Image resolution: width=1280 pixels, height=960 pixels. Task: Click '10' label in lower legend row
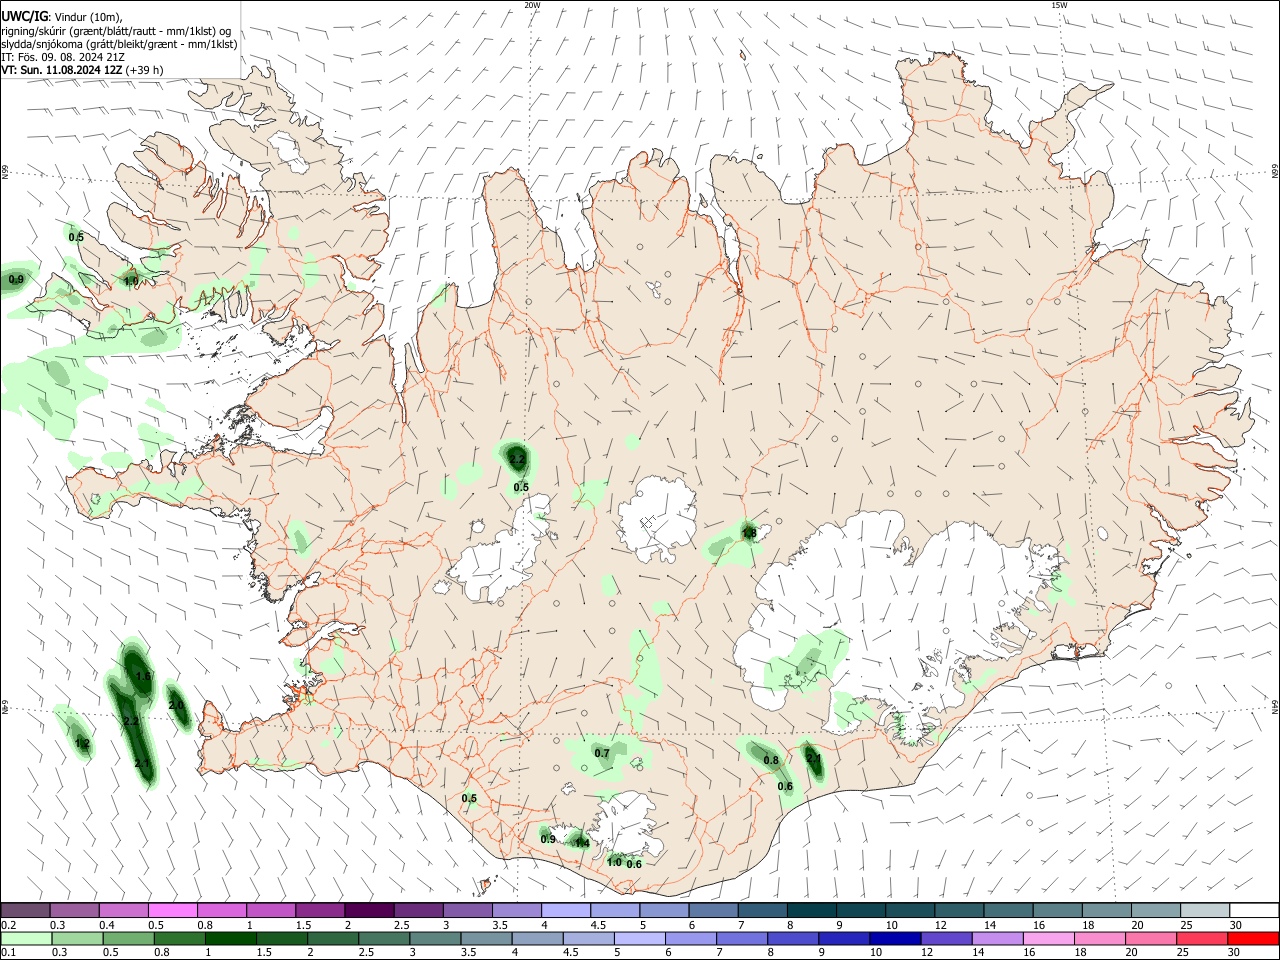point(875,953)
